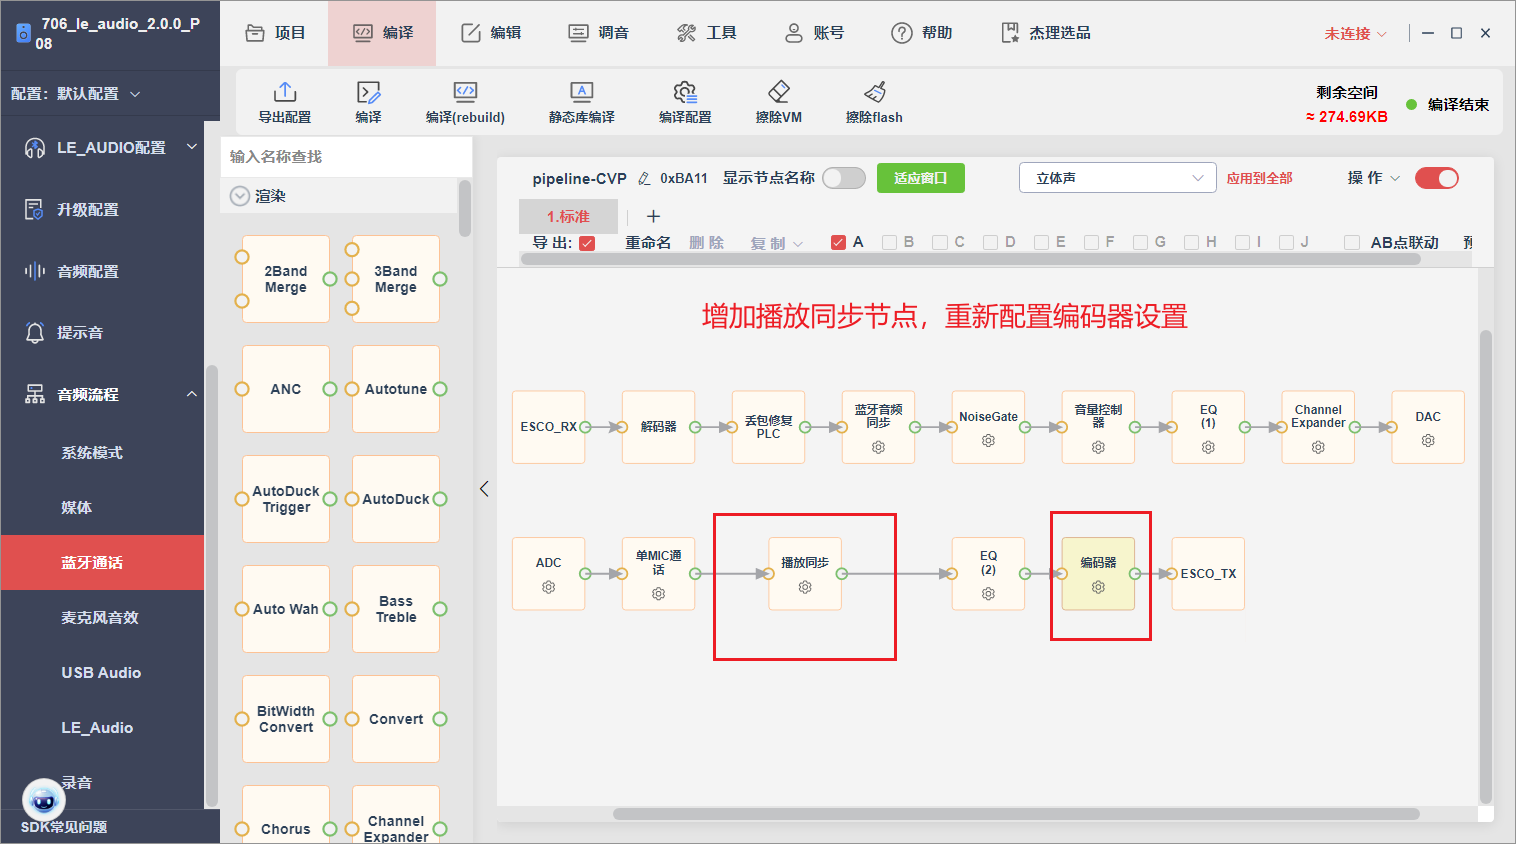Collapse node panel with left arrow handle
The width and height of the screenshot is (1516, 844).
484,489
